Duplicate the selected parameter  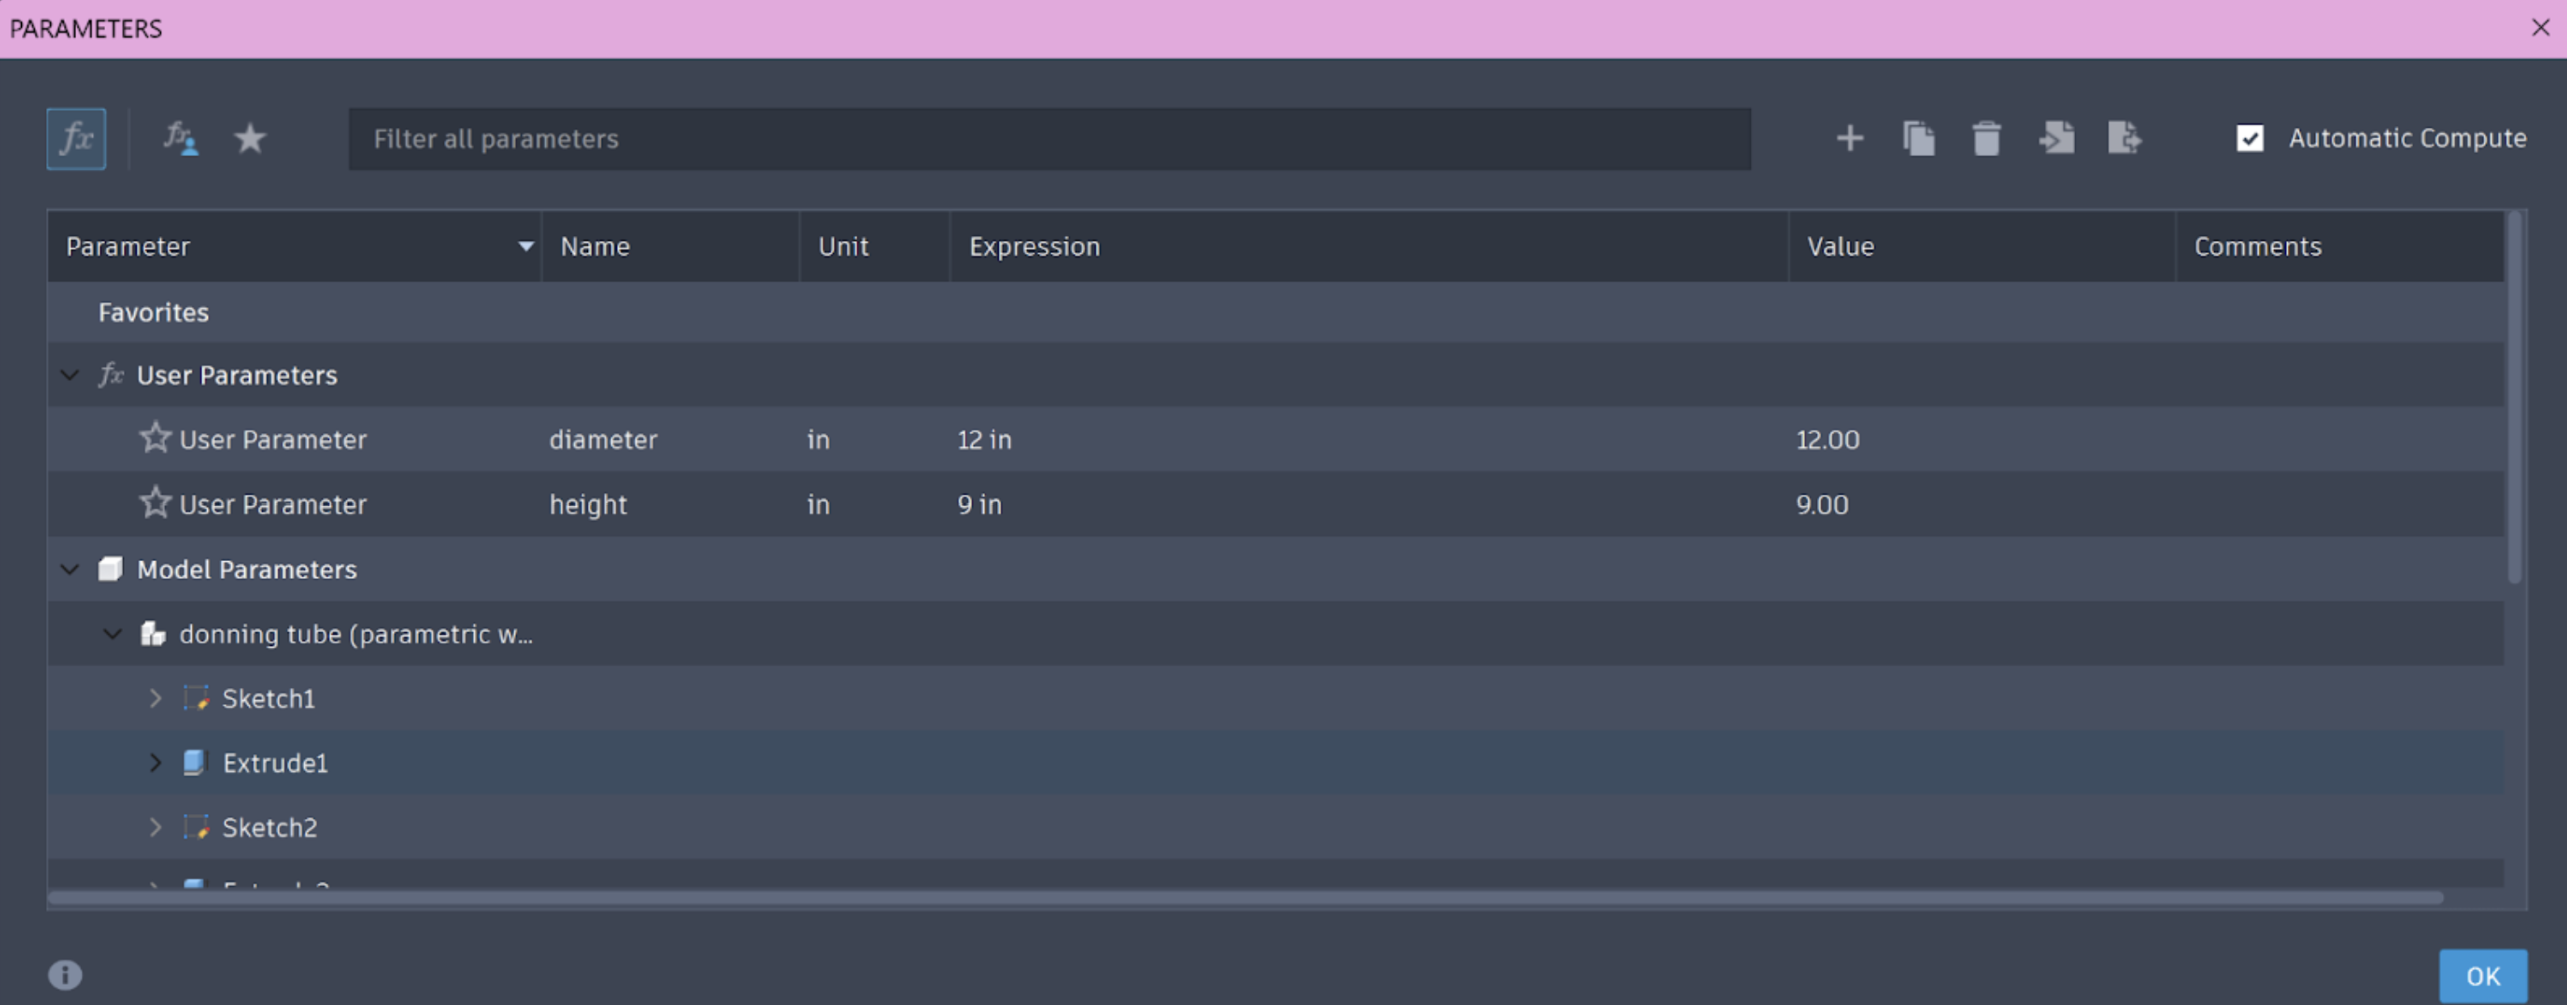(x=1919, y=138)
